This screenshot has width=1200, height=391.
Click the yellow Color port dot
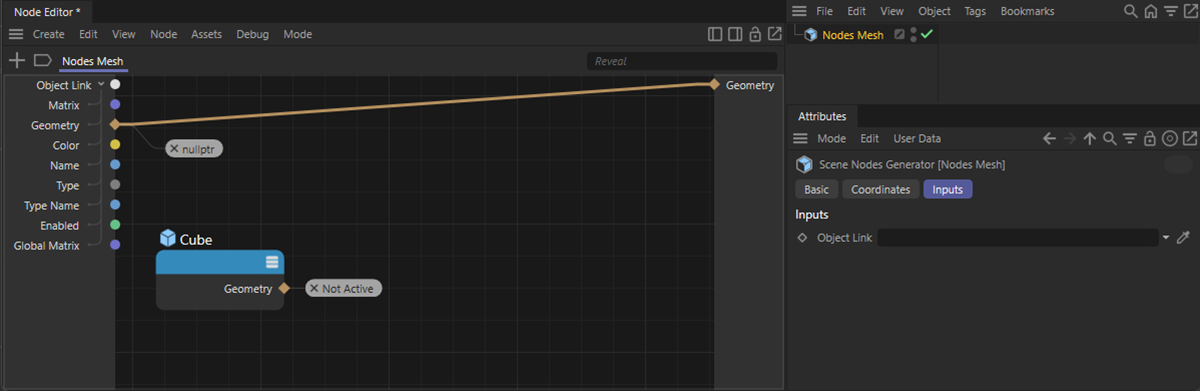click(x=115, y=145)
